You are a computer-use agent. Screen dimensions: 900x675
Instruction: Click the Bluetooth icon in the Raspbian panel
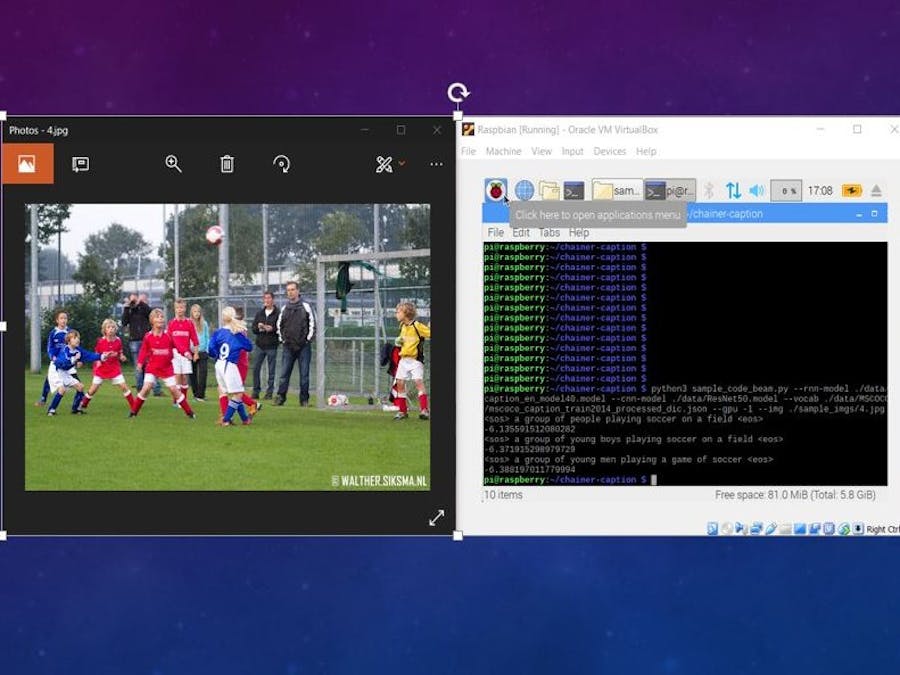709,190
